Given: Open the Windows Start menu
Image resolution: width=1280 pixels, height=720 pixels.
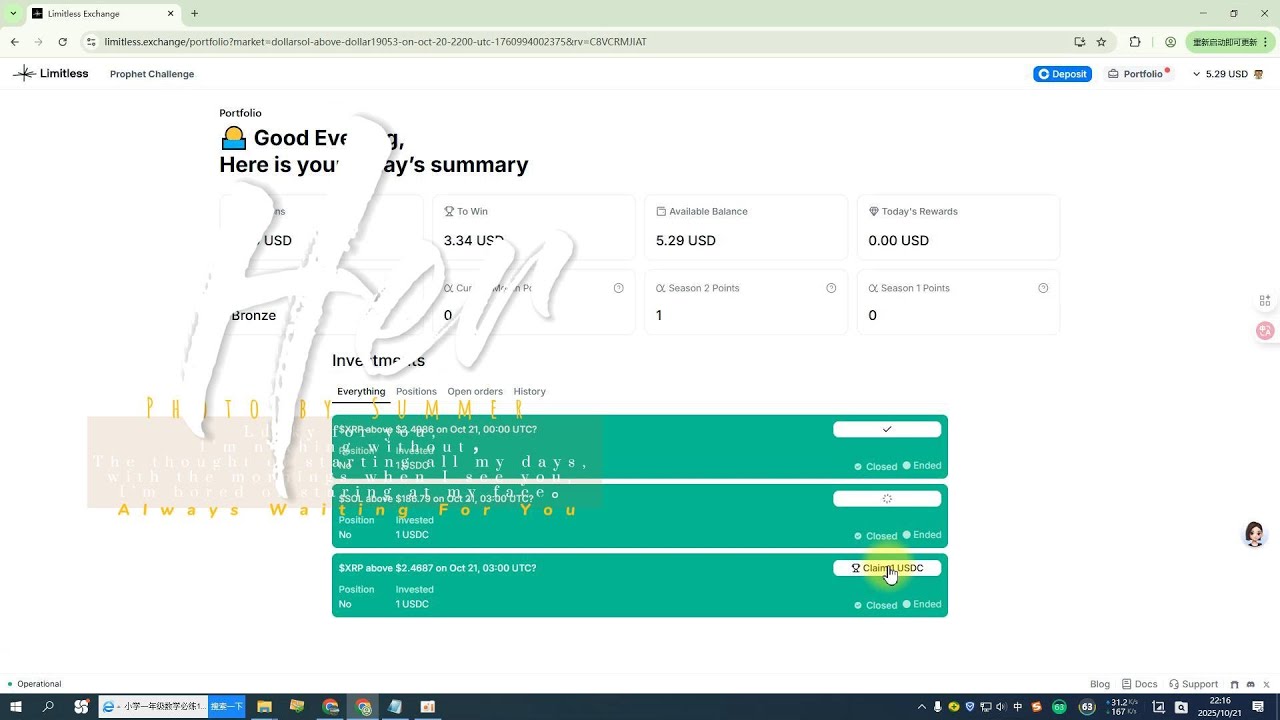Looking at the screenshot, I should tap(16, 707).
